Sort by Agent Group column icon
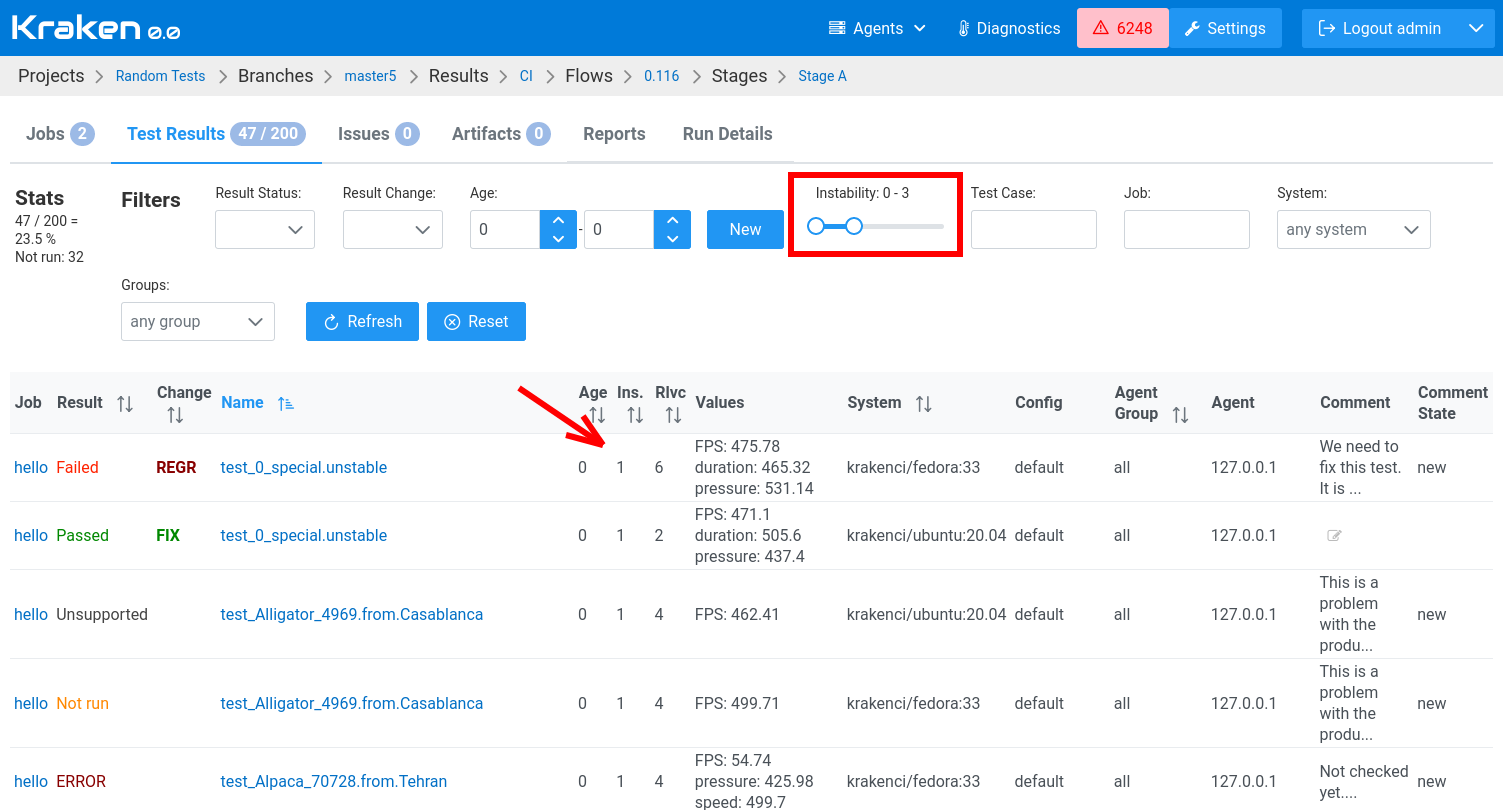Viewport: 1503px width, 810px height. click(1181, 414)
